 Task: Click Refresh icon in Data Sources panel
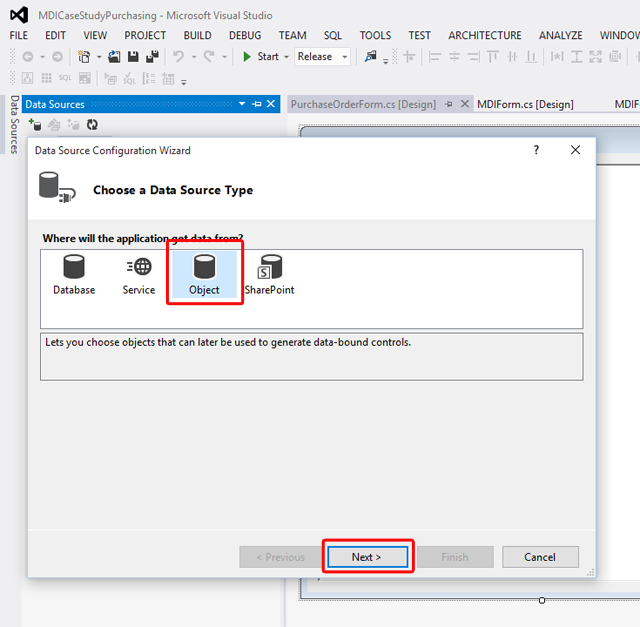click(x=92, y=125)
